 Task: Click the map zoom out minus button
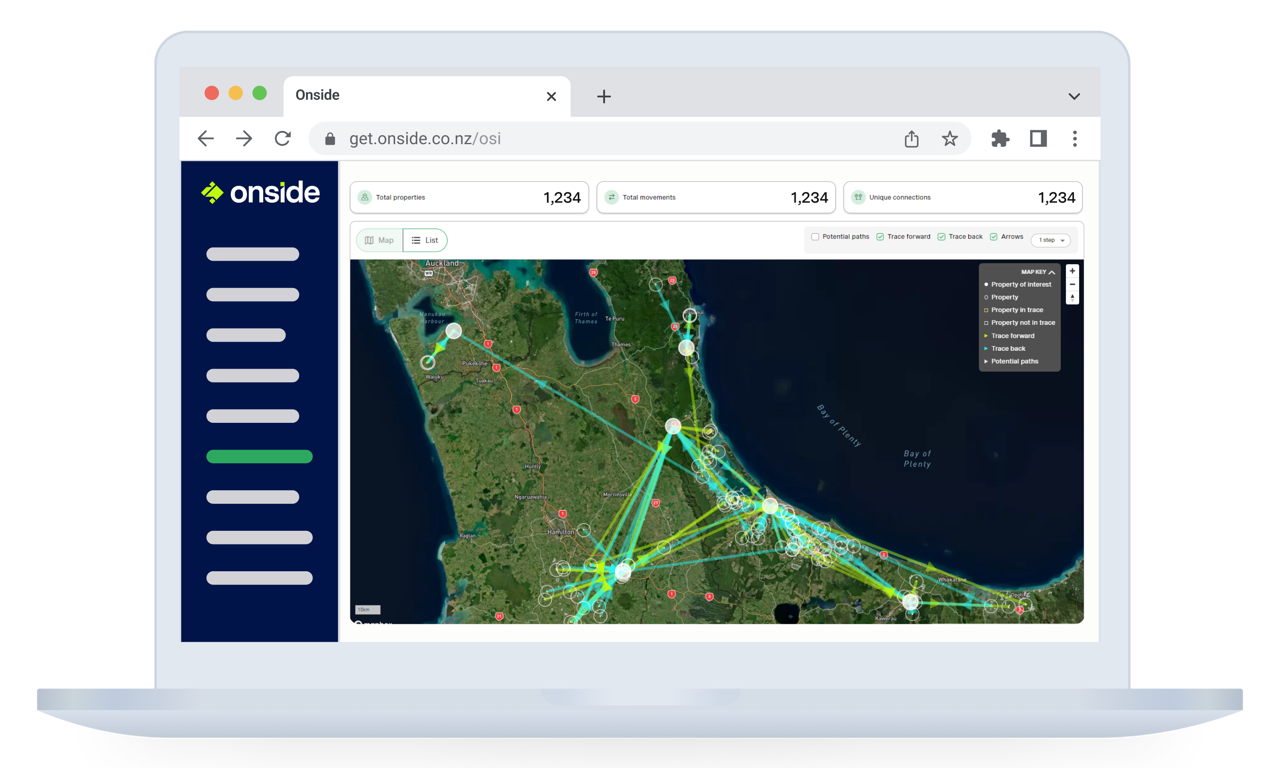click(1073, 284)
